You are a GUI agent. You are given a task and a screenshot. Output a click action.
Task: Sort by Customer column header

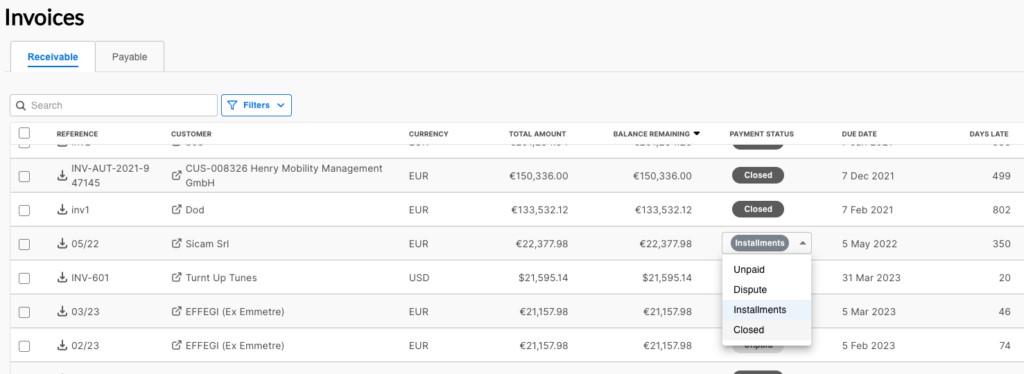pos(191,134)
